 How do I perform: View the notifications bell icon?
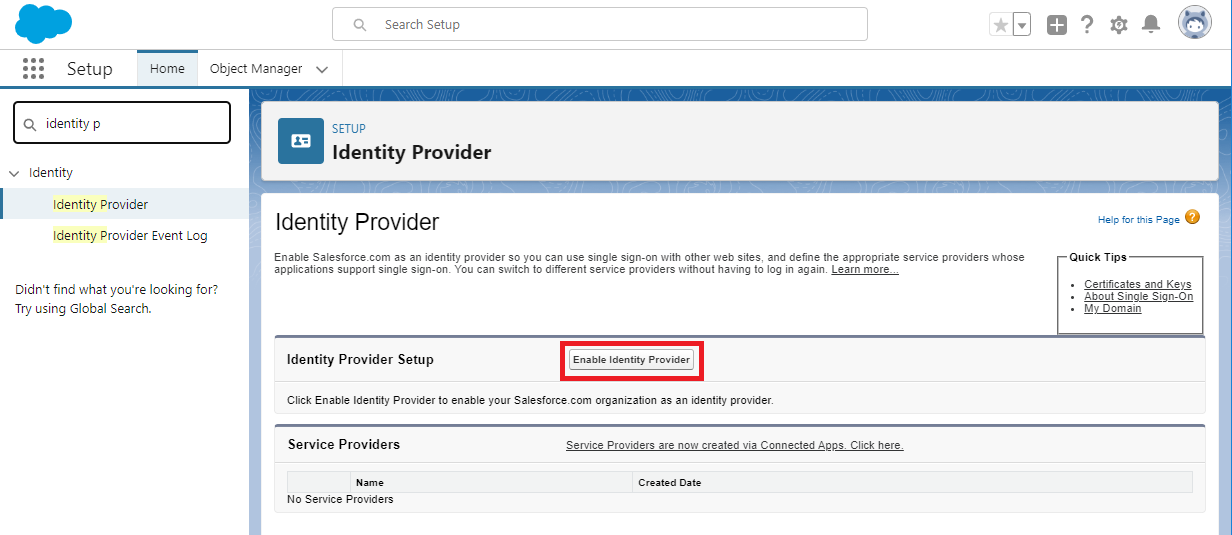pos(1151,25)
